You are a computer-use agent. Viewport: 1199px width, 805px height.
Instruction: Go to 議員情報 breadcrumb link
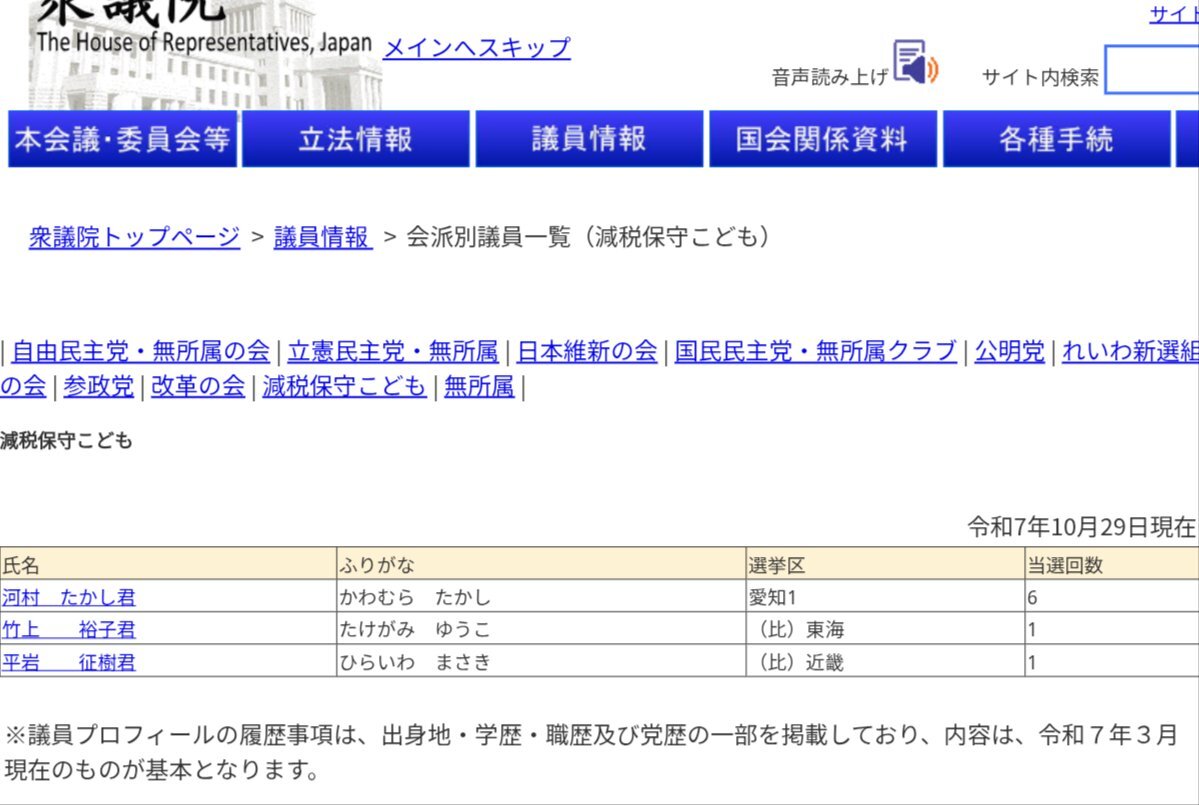coord(323,237)
